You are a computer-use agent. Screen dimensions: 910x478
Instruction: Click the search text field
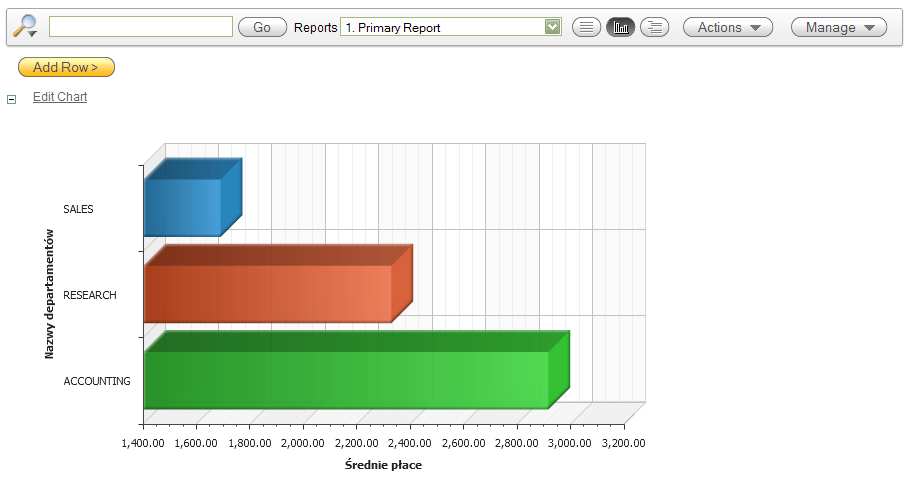click(x=141, y=27)
